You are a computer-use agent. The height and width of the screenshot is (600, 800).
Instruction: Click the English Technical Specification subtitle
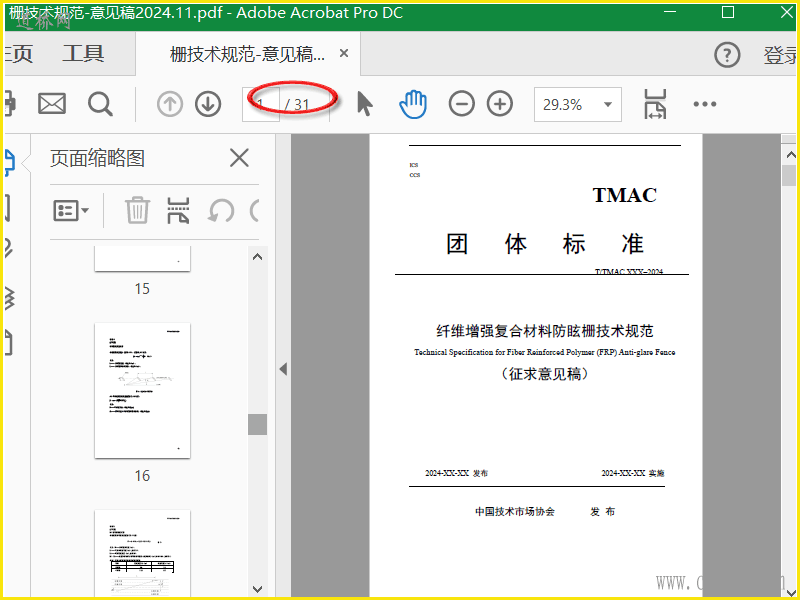(544, 352)
